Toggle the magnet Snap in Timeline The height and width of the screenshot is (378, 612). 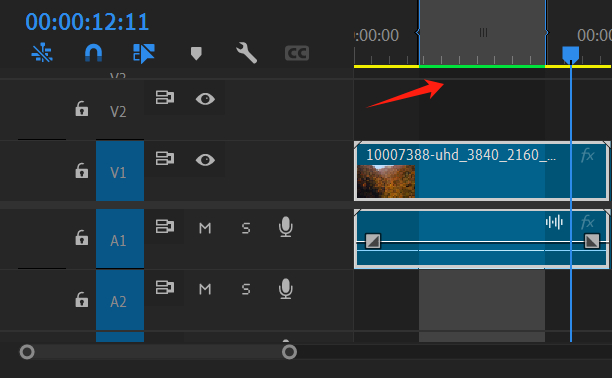pos(93,53)
